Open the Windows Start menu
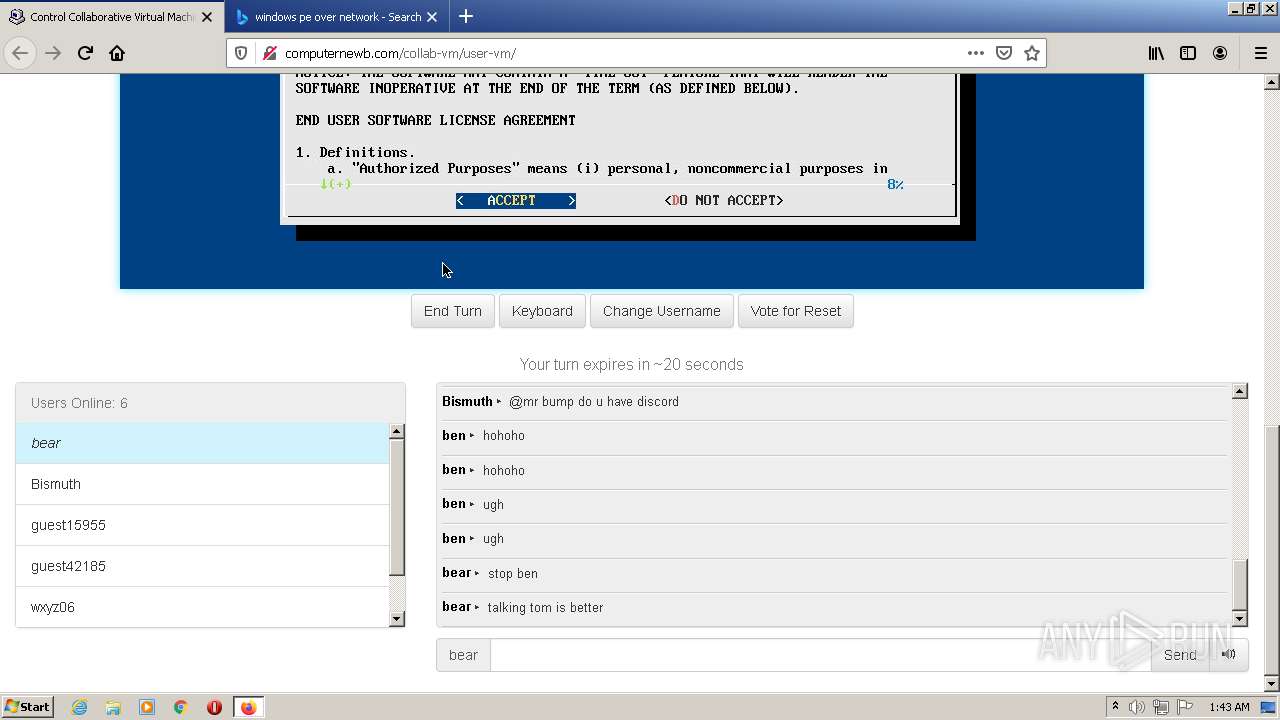Viewport: 1280px width, 720px height. click(x=28, y=707)
